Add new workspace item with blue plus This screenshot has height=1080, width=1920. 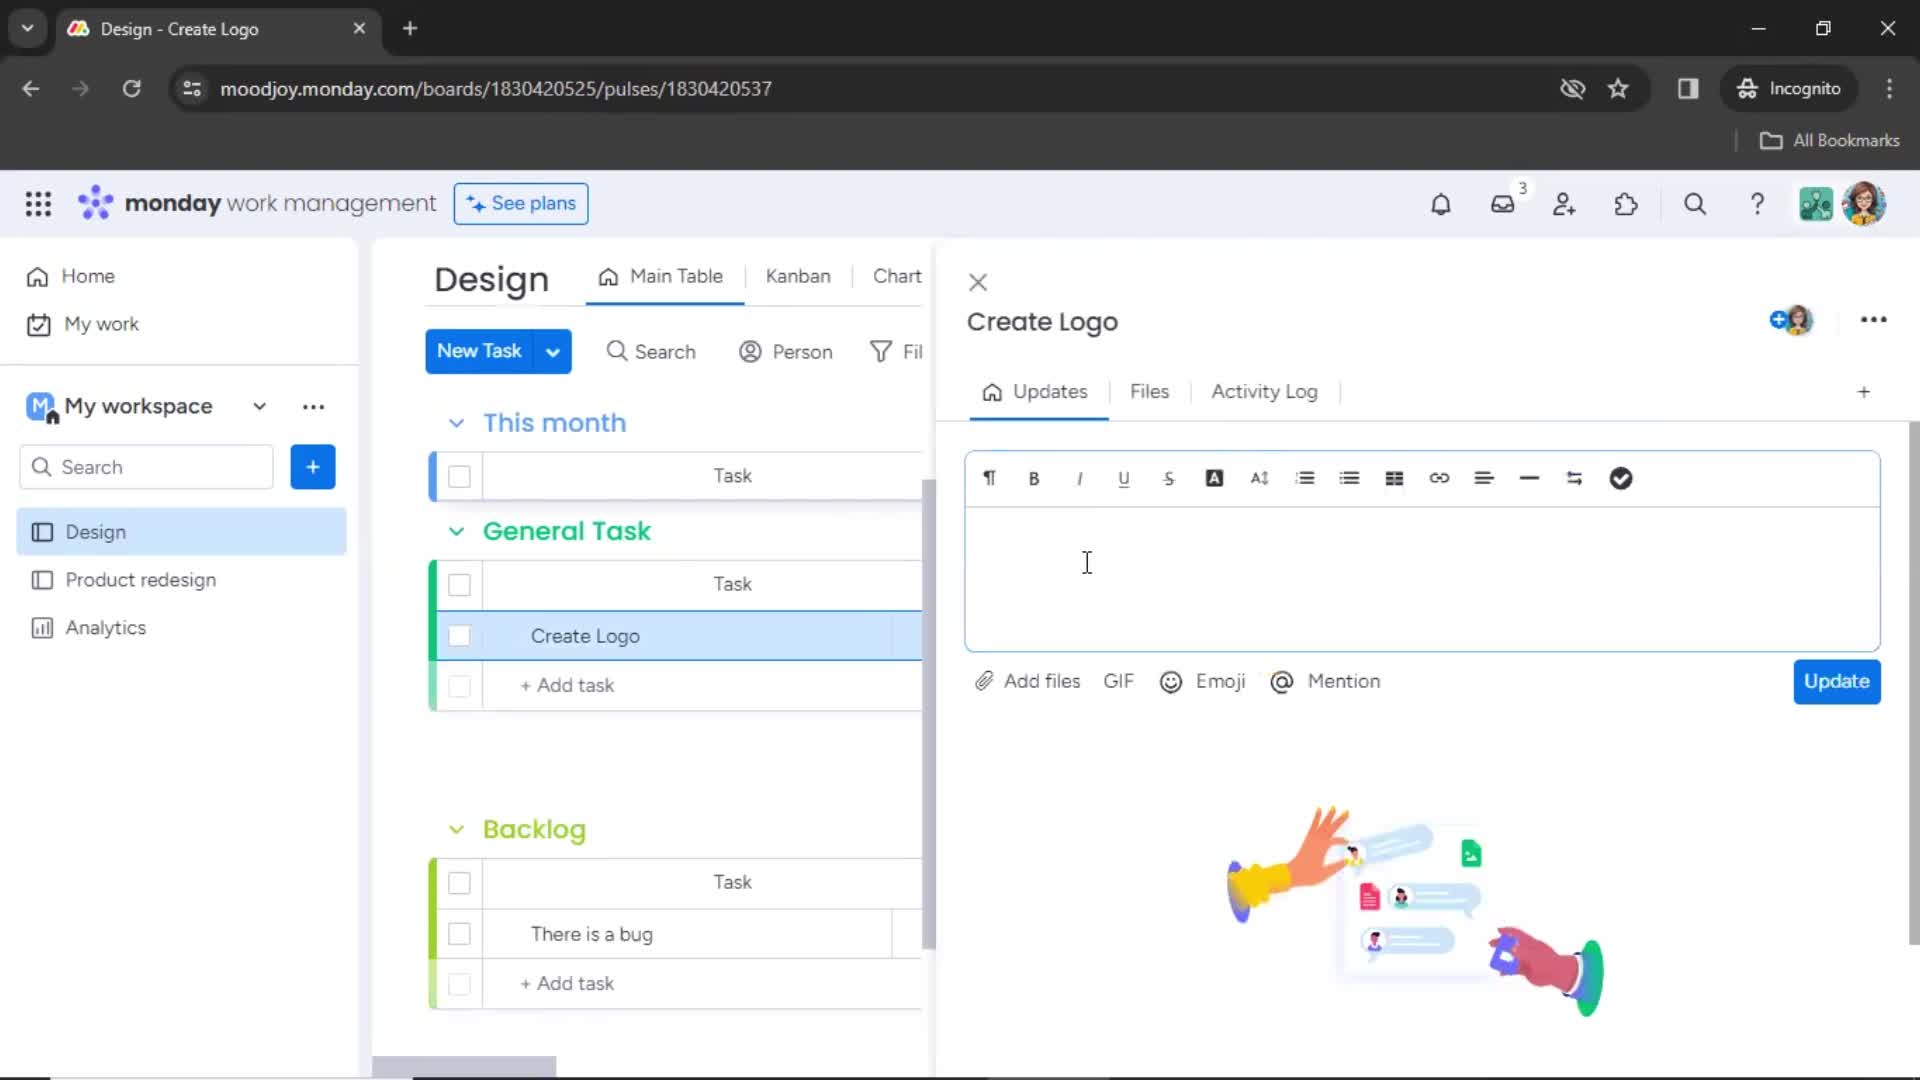click(313, 467)
